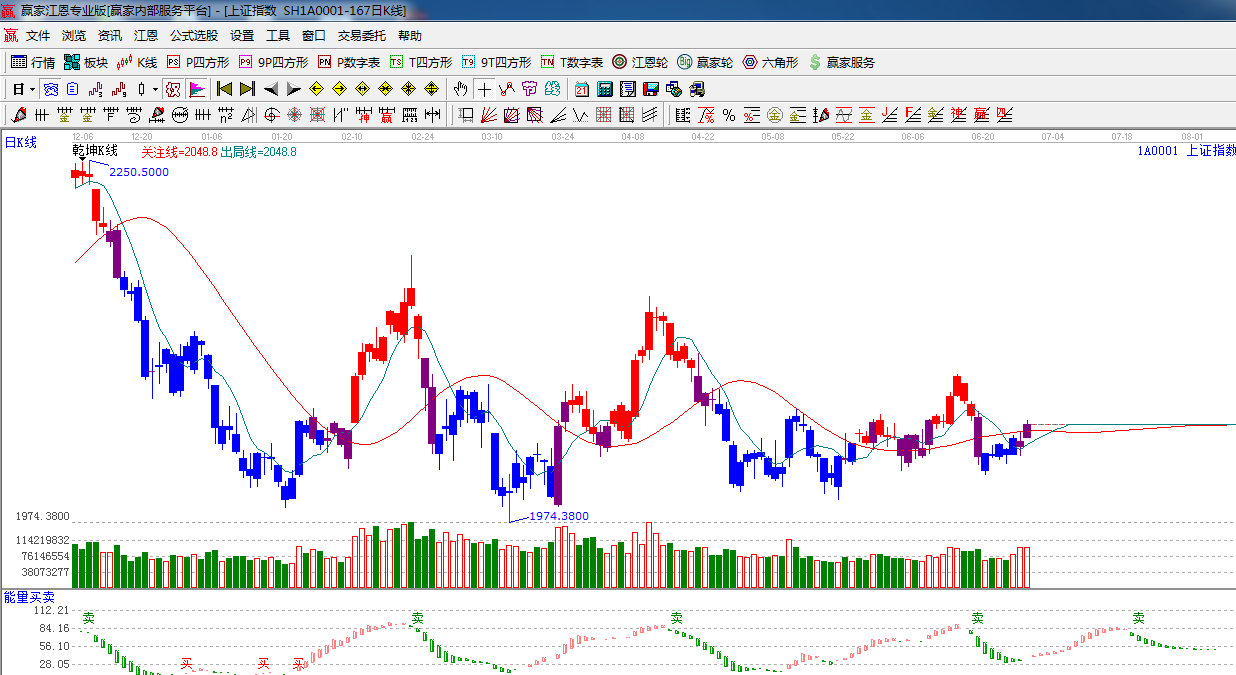Click the calendar icon showing 21
This screenshot has width=1236, height=675.
[581, 89]
